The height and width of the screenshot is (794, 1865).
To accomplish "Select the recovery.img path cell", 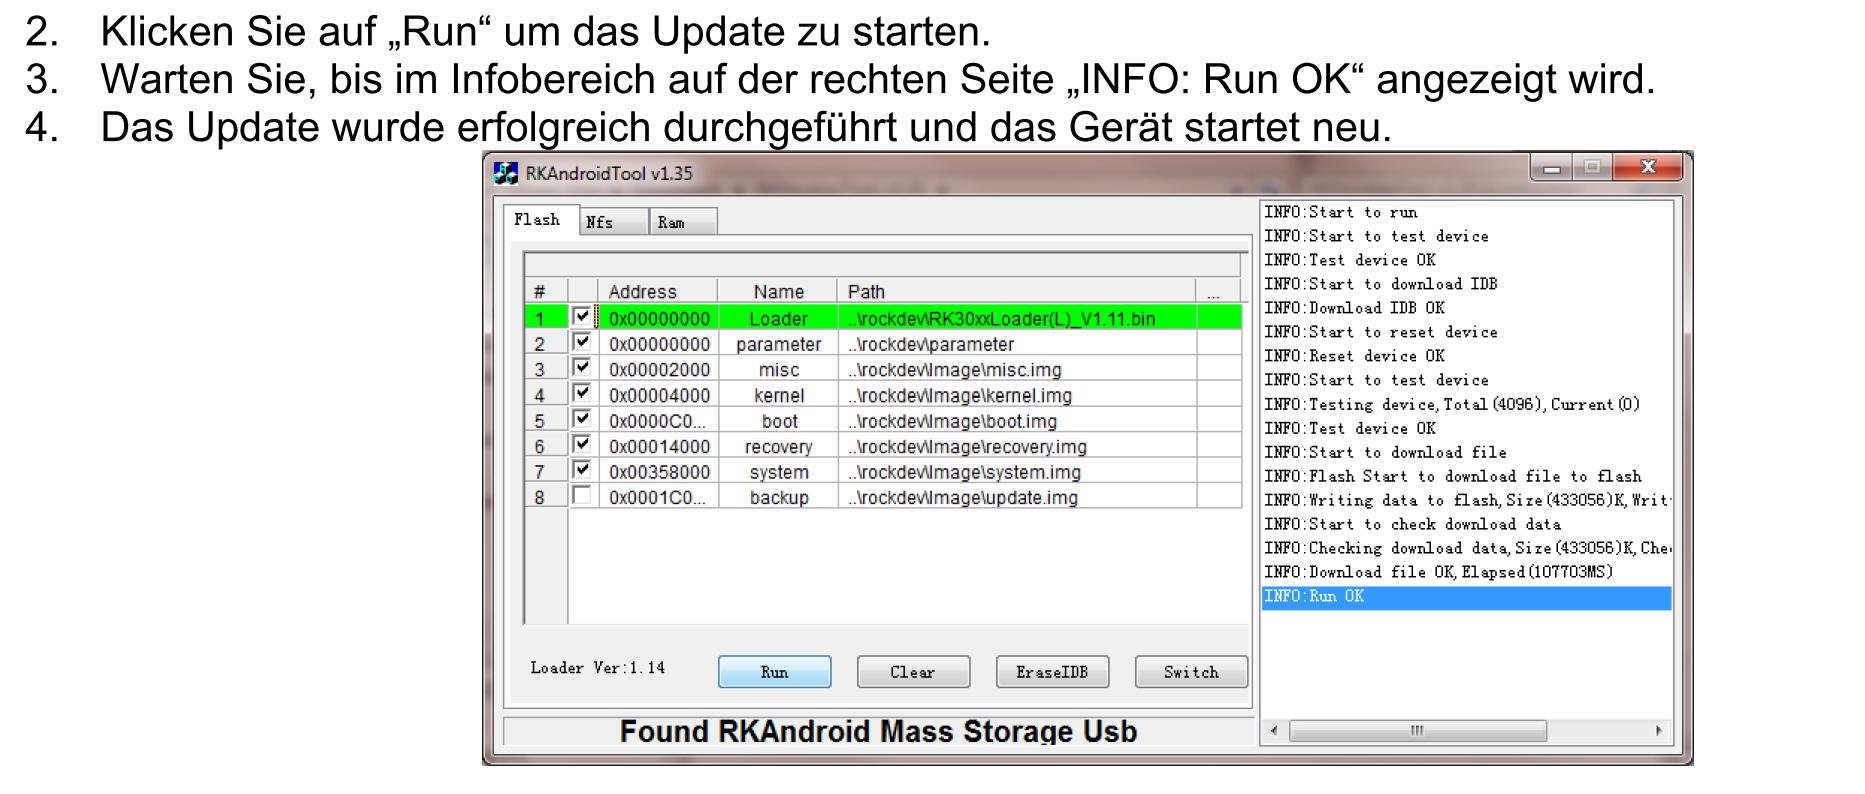I will click(1017, 446).
